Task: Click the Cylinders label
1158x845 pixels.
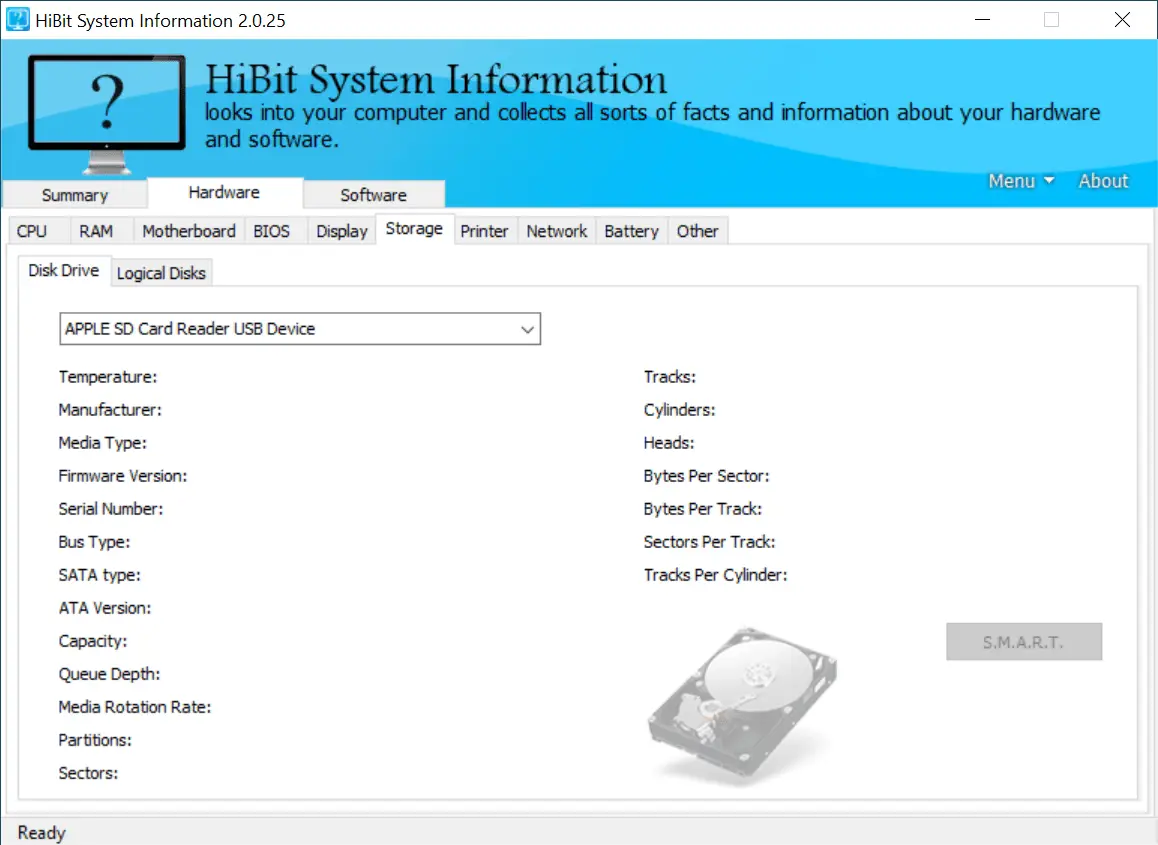Action: pos(679,410)
